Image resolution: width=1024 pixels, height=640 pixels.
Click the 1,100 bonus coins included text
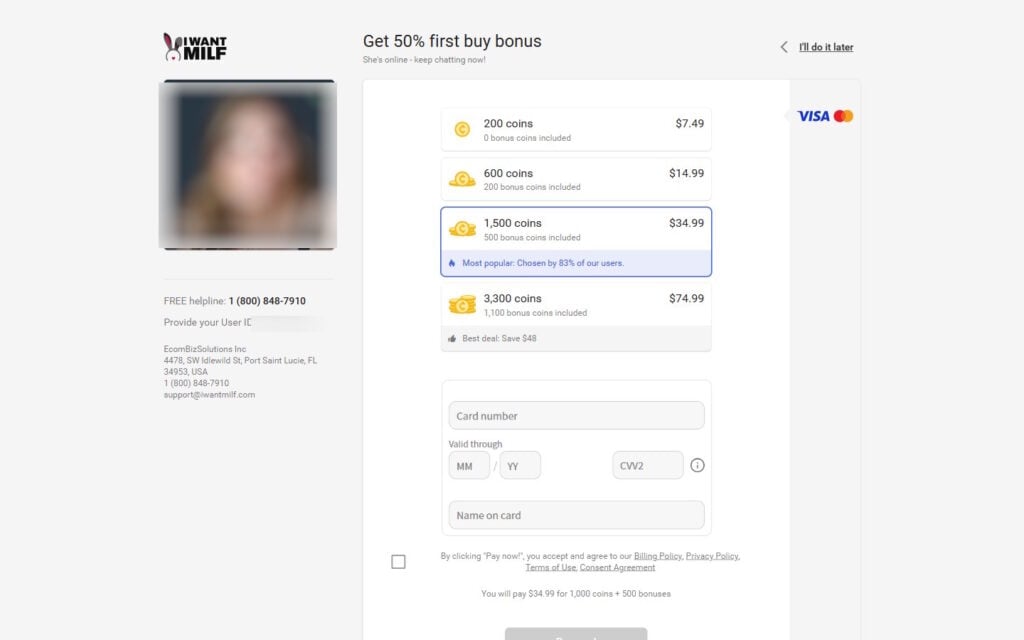535,313
